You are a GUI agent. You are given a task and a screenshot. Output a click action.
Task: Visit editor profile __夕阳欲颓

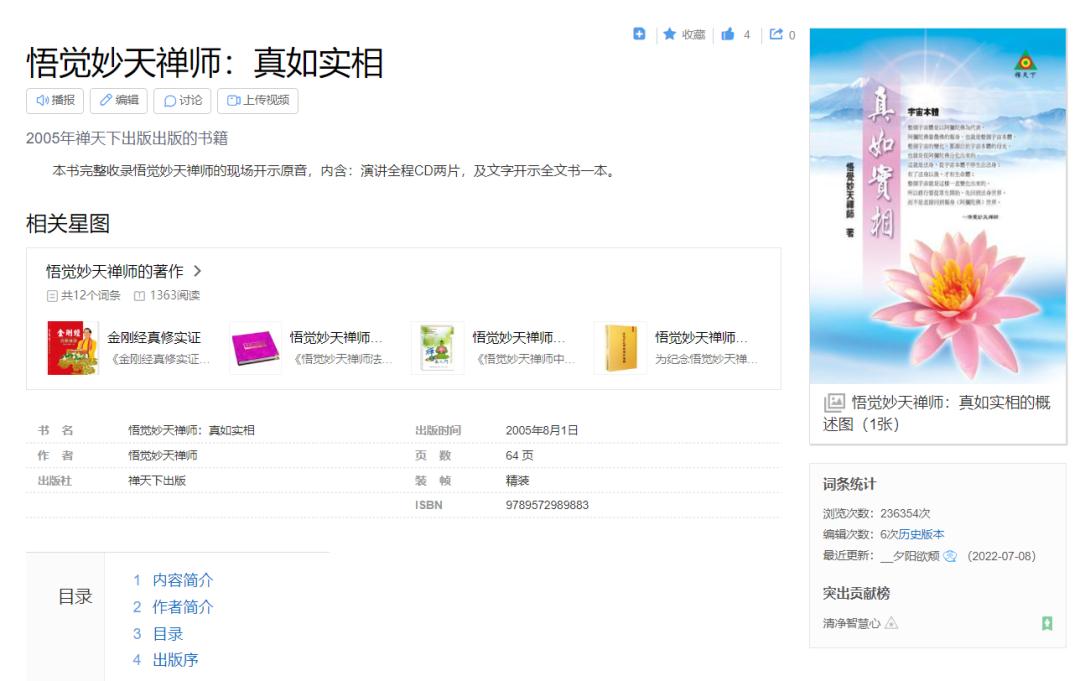pos(911,556)
